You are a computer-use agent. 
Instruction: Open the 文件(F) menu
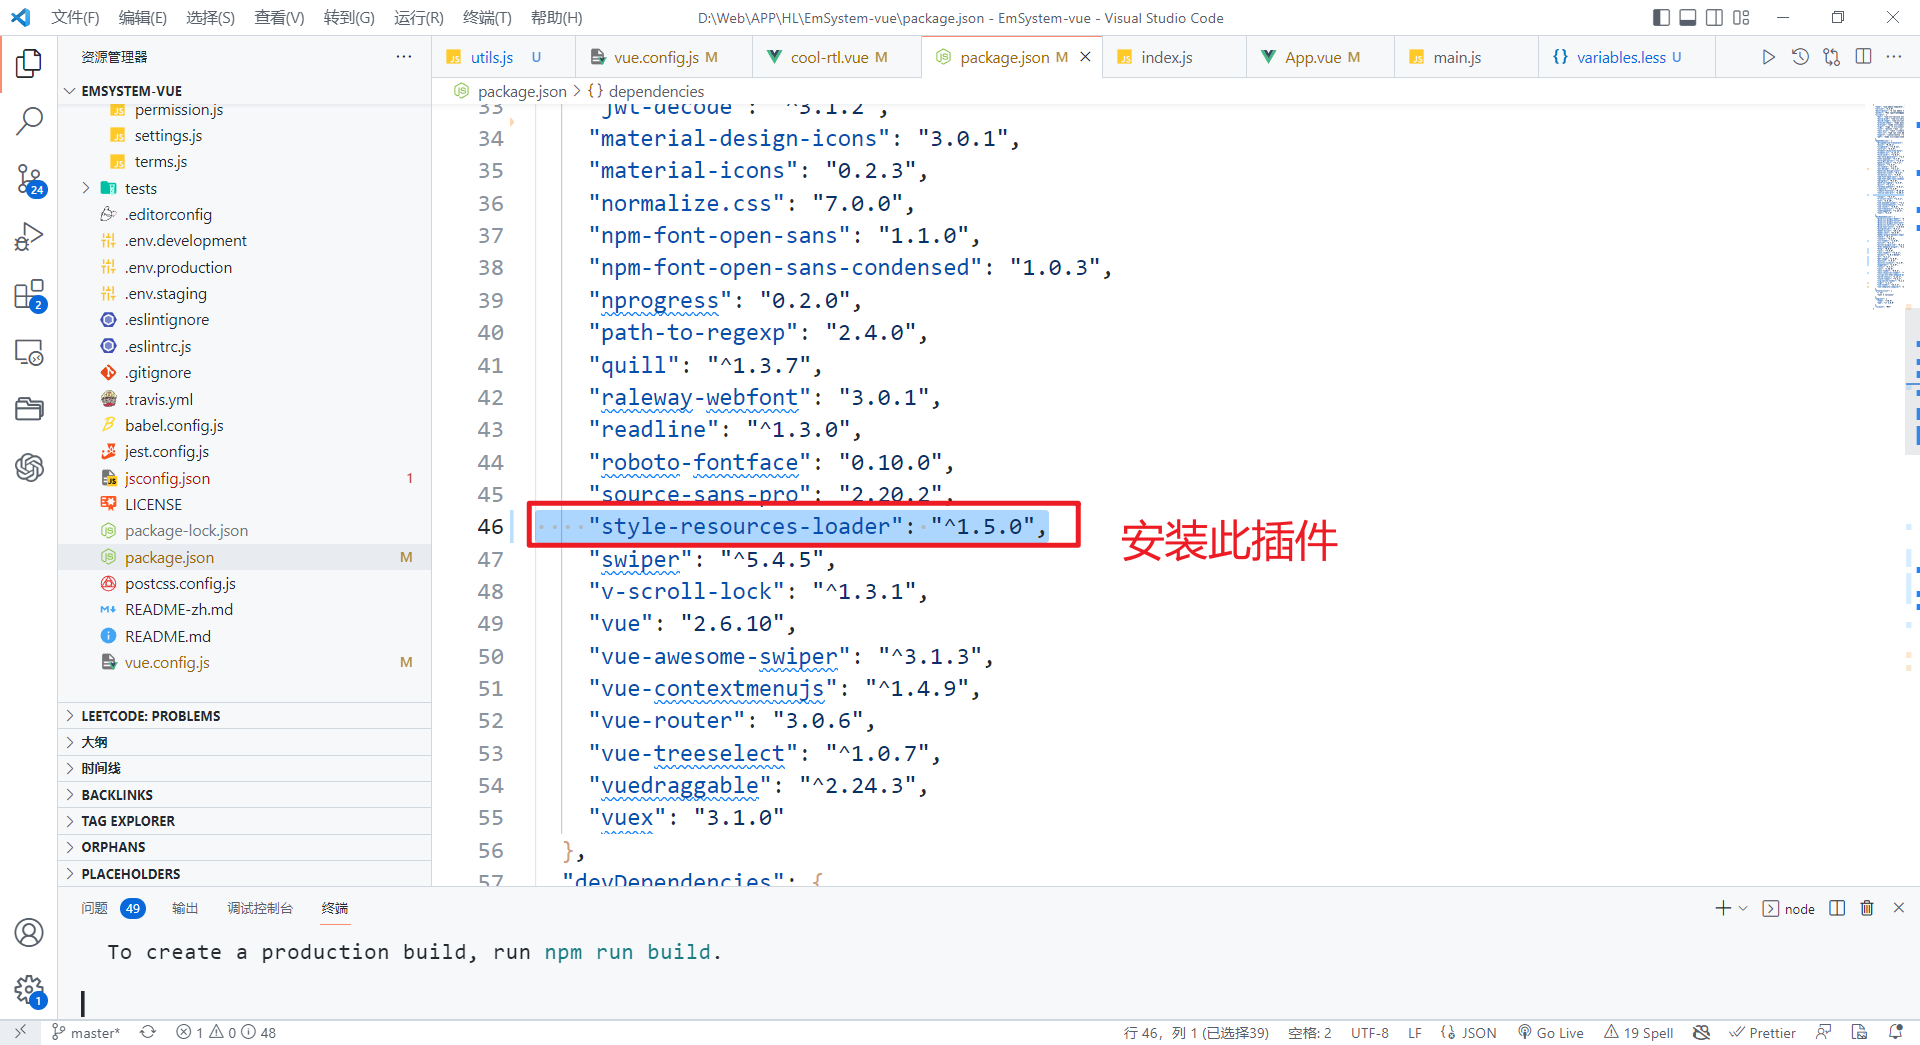(75, 17)
